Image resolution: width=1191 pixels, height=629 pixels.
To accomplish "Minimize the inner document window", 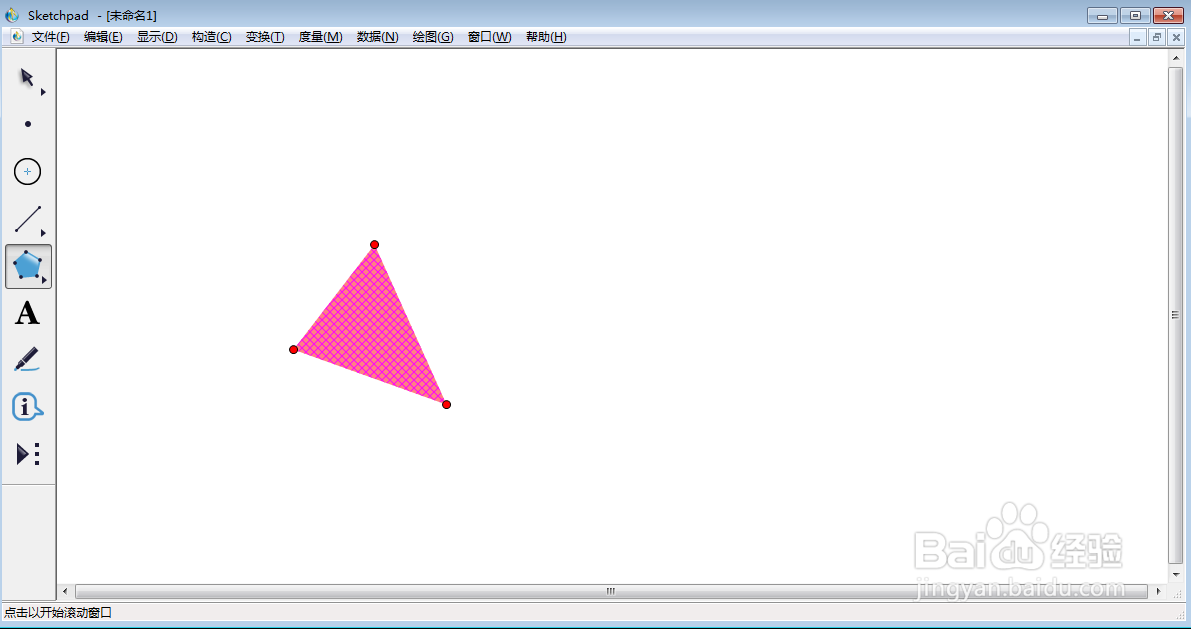I will point(1137,37).
